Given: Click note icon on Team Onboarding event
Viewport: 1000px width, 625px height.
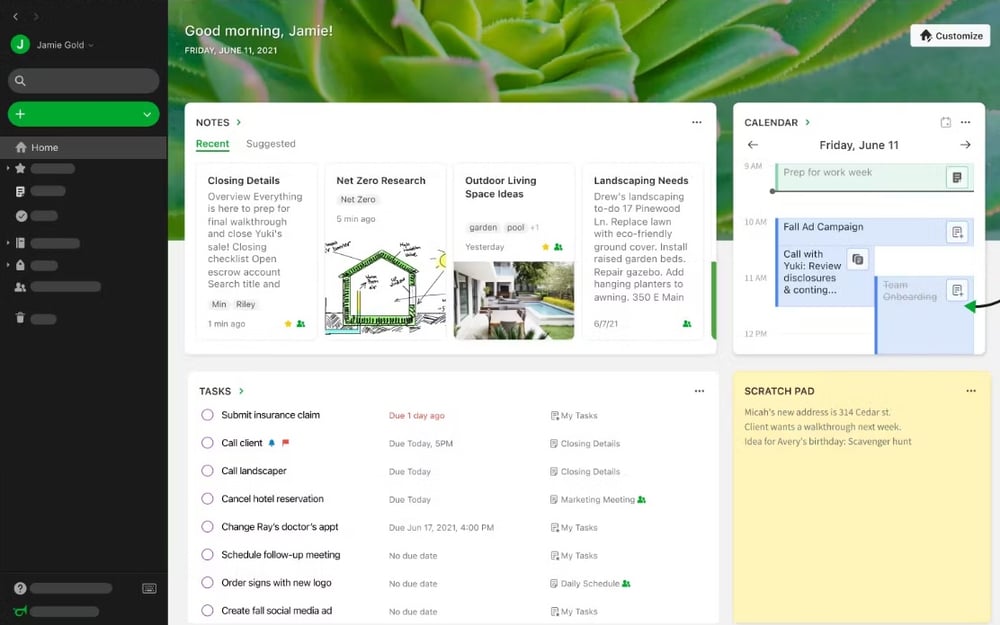Looking at the screenshot, I should click(x=957, y=290).
